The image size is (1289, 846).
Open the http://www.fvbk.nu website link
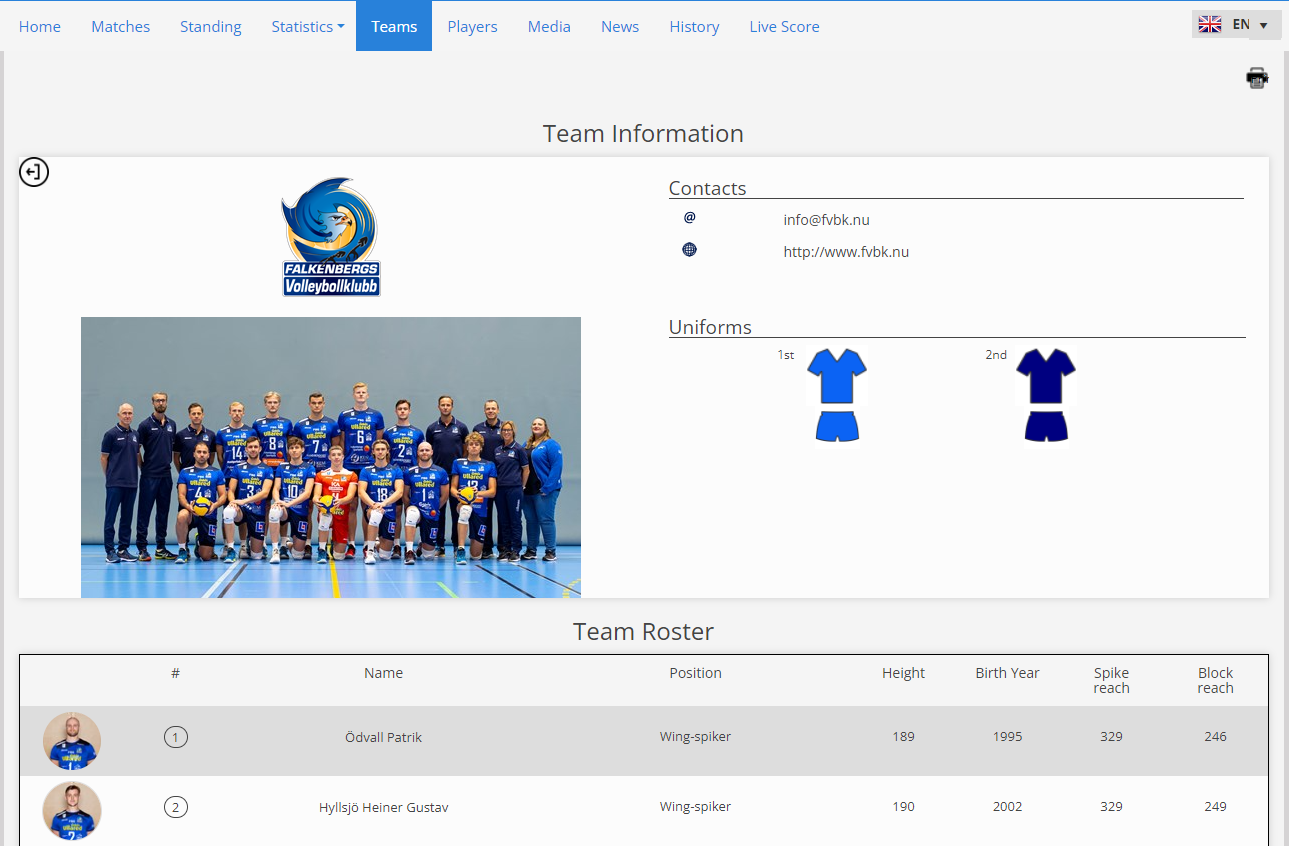[x=846, y=252]
